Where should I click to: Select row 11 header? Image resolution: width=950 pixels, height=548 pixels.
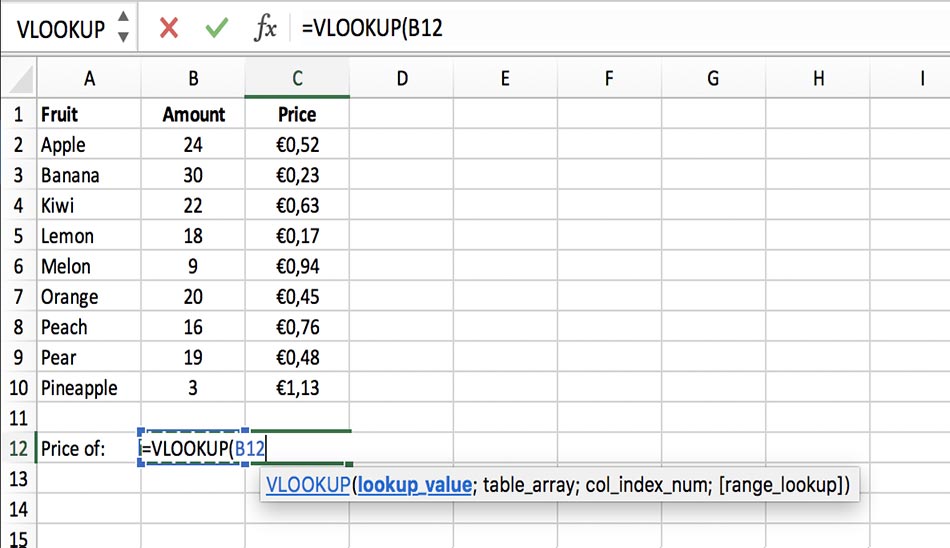[19, 418]
